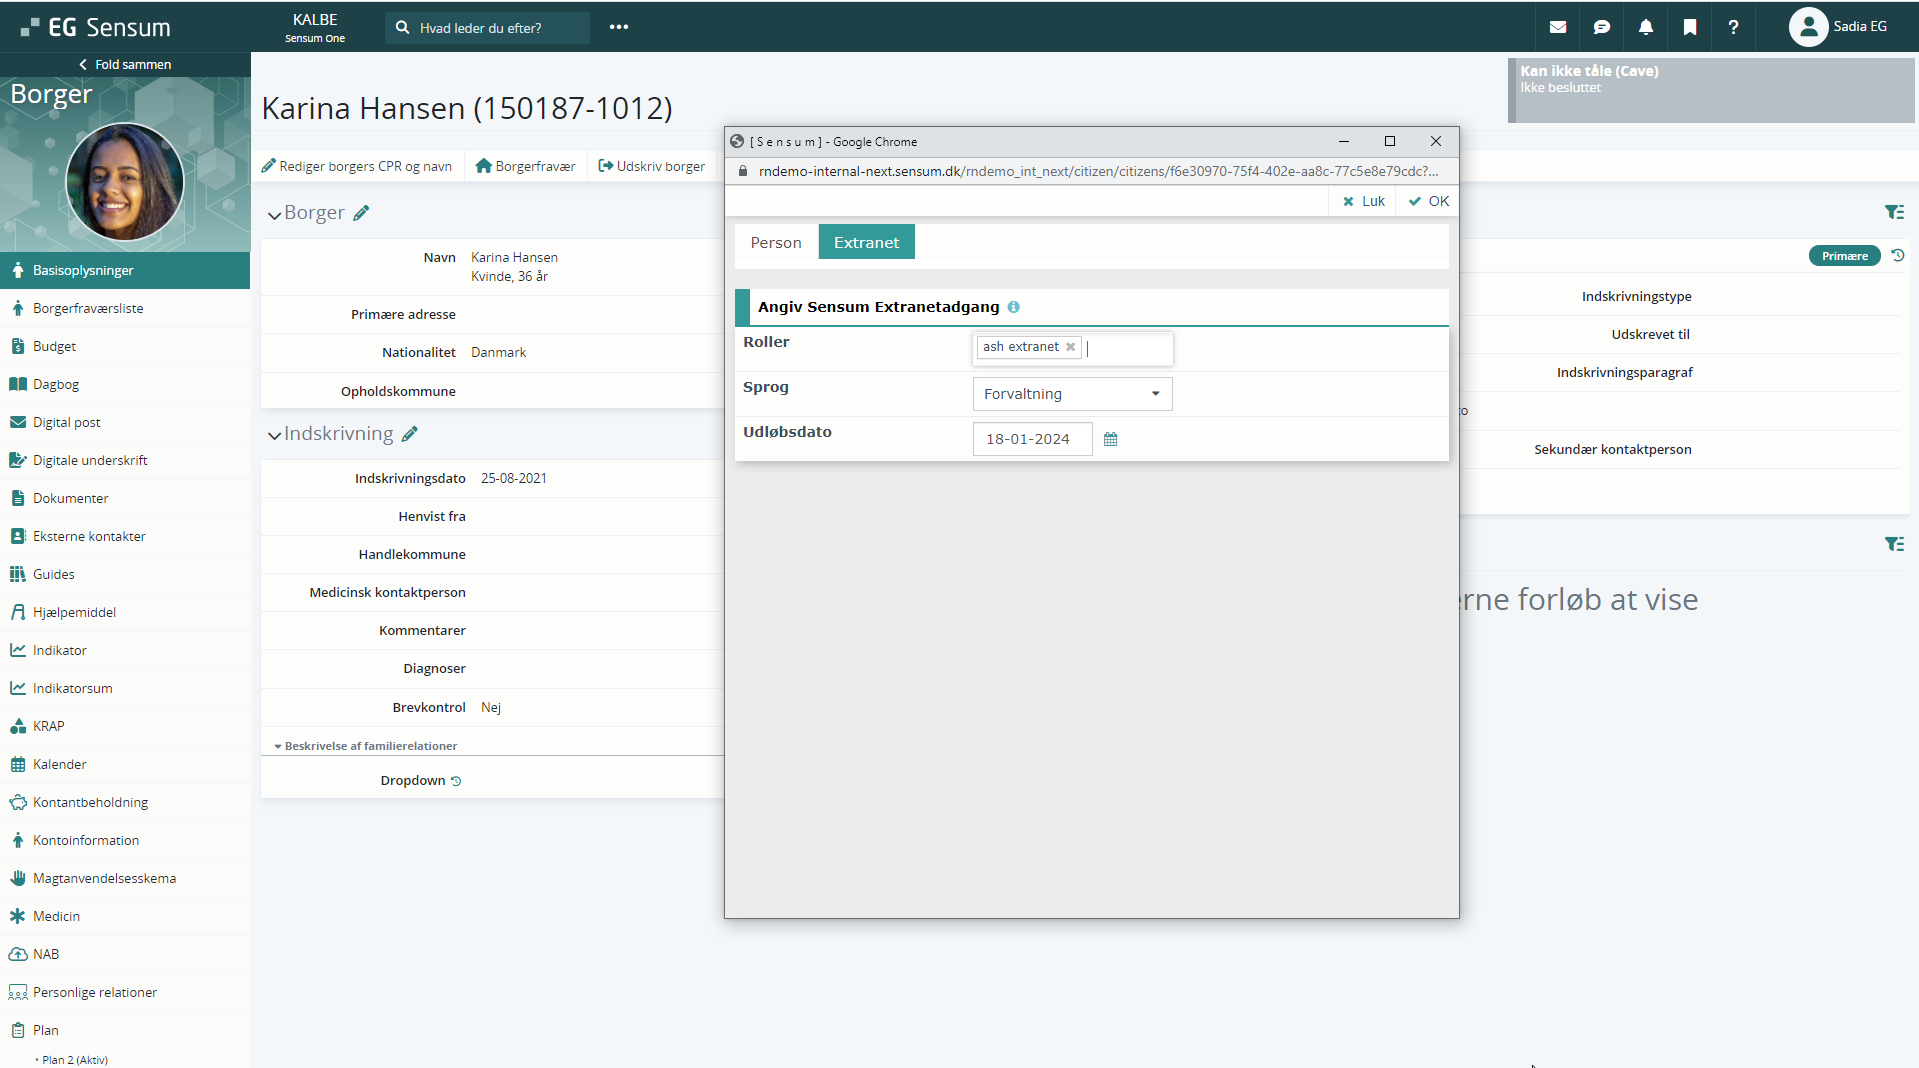Open the three-dot more menu
This screenshot has width=1919, height=1068.
point(619,27)
